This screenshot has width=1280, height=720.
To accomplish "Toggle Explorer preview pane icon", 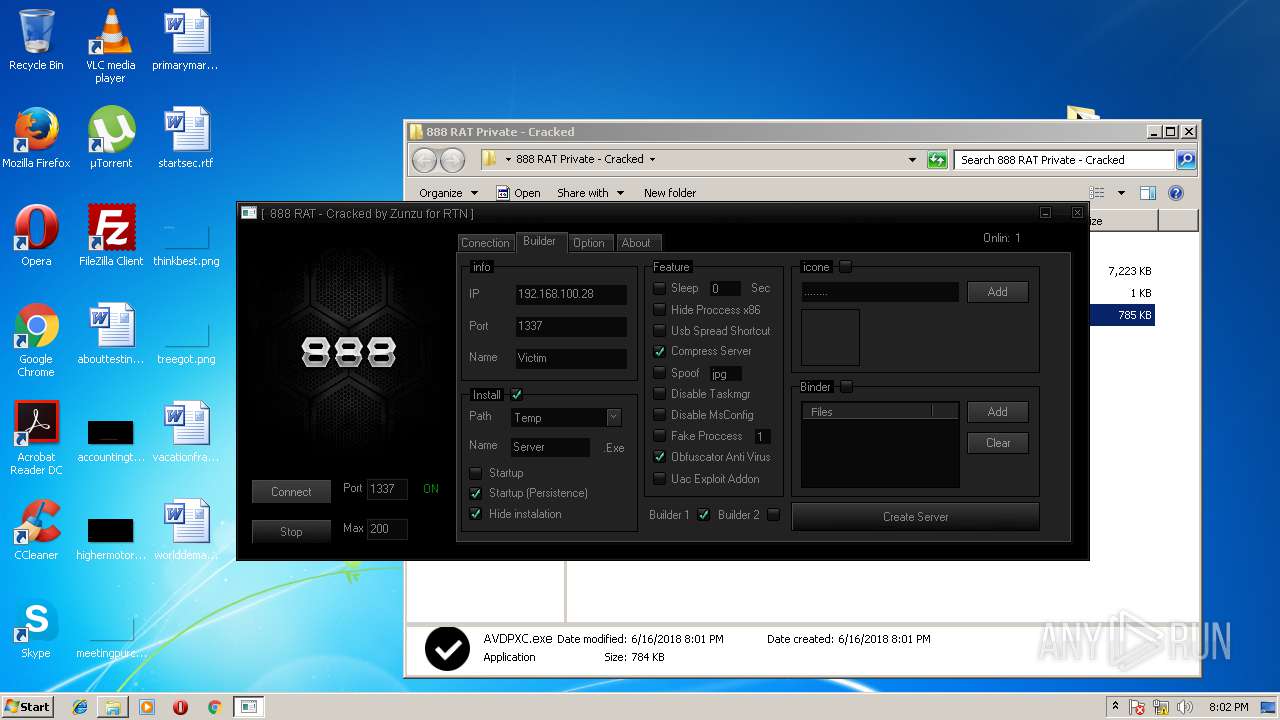I will 1148,193.
